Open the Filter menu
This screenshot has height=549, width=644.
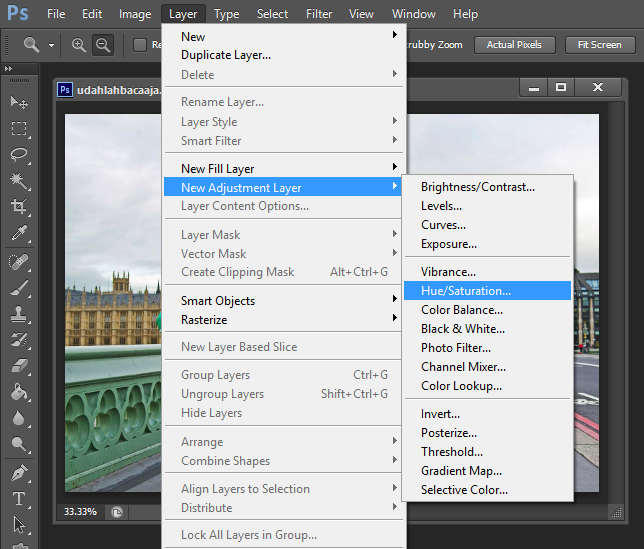pos(319,14)
